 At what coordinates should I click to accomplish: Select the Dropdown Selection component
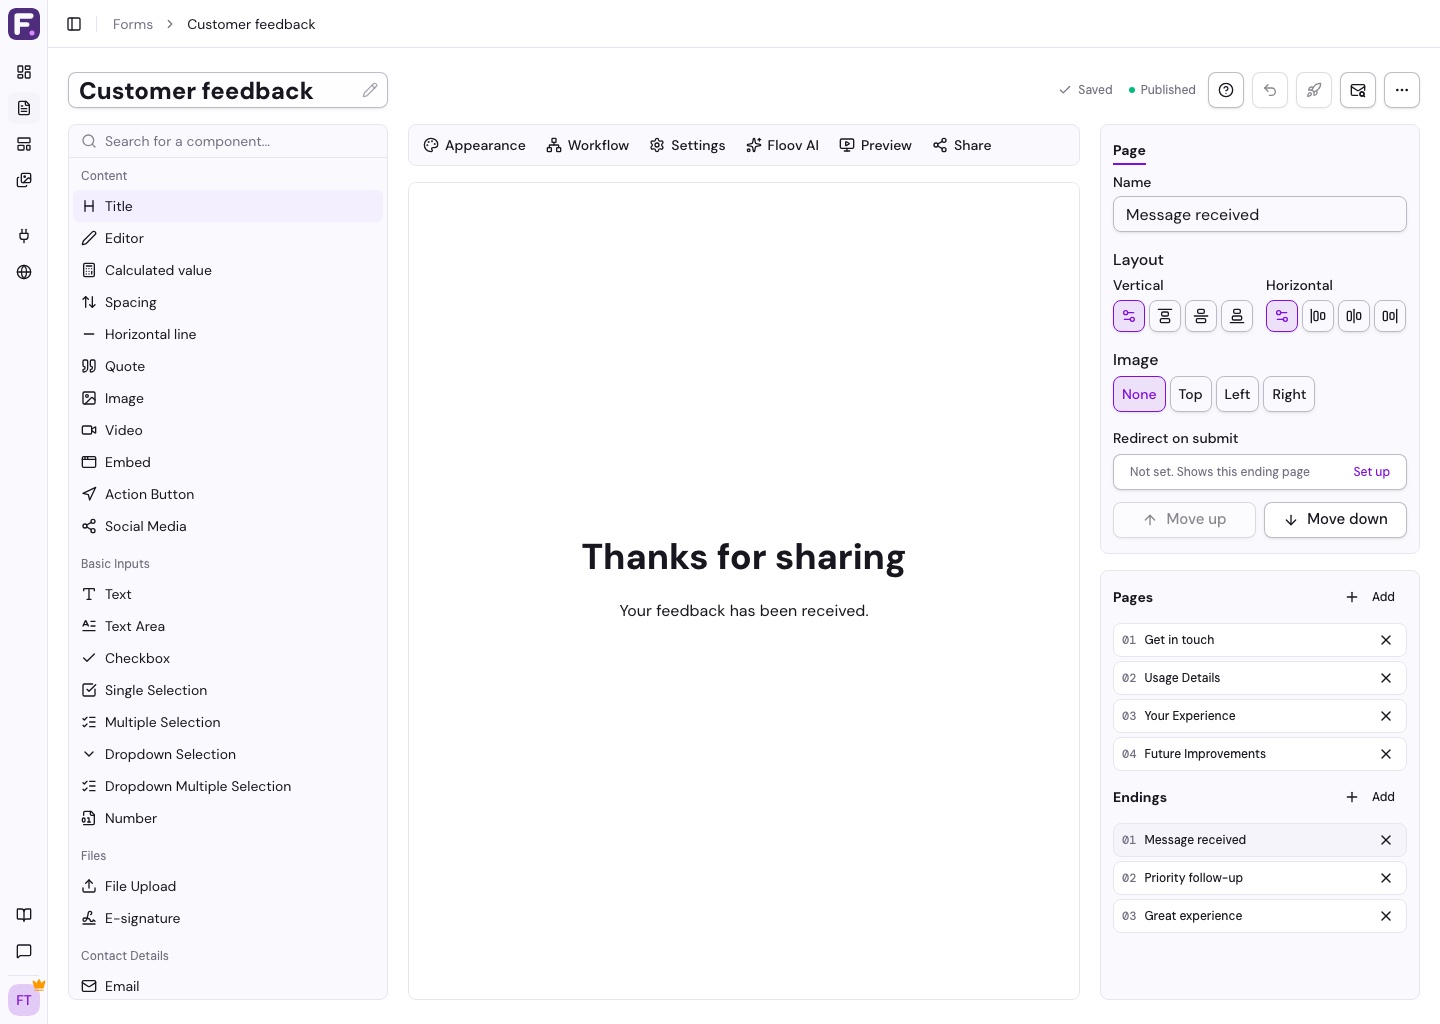point(228,754)
